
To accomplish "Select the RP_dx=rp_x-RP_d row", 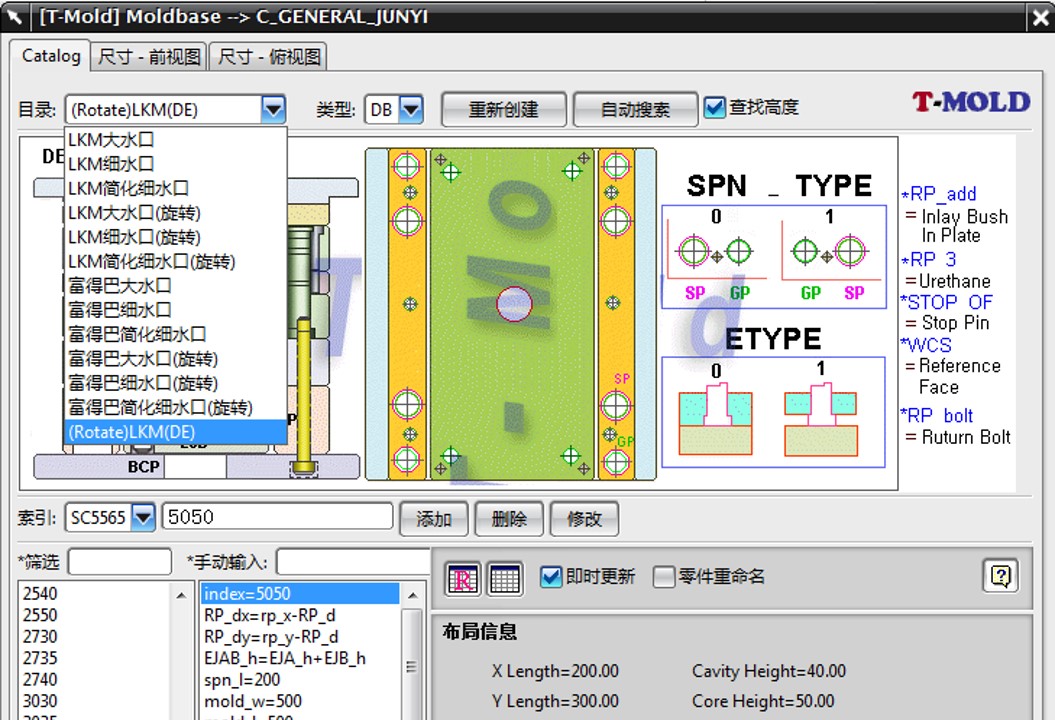I will 300,615.
